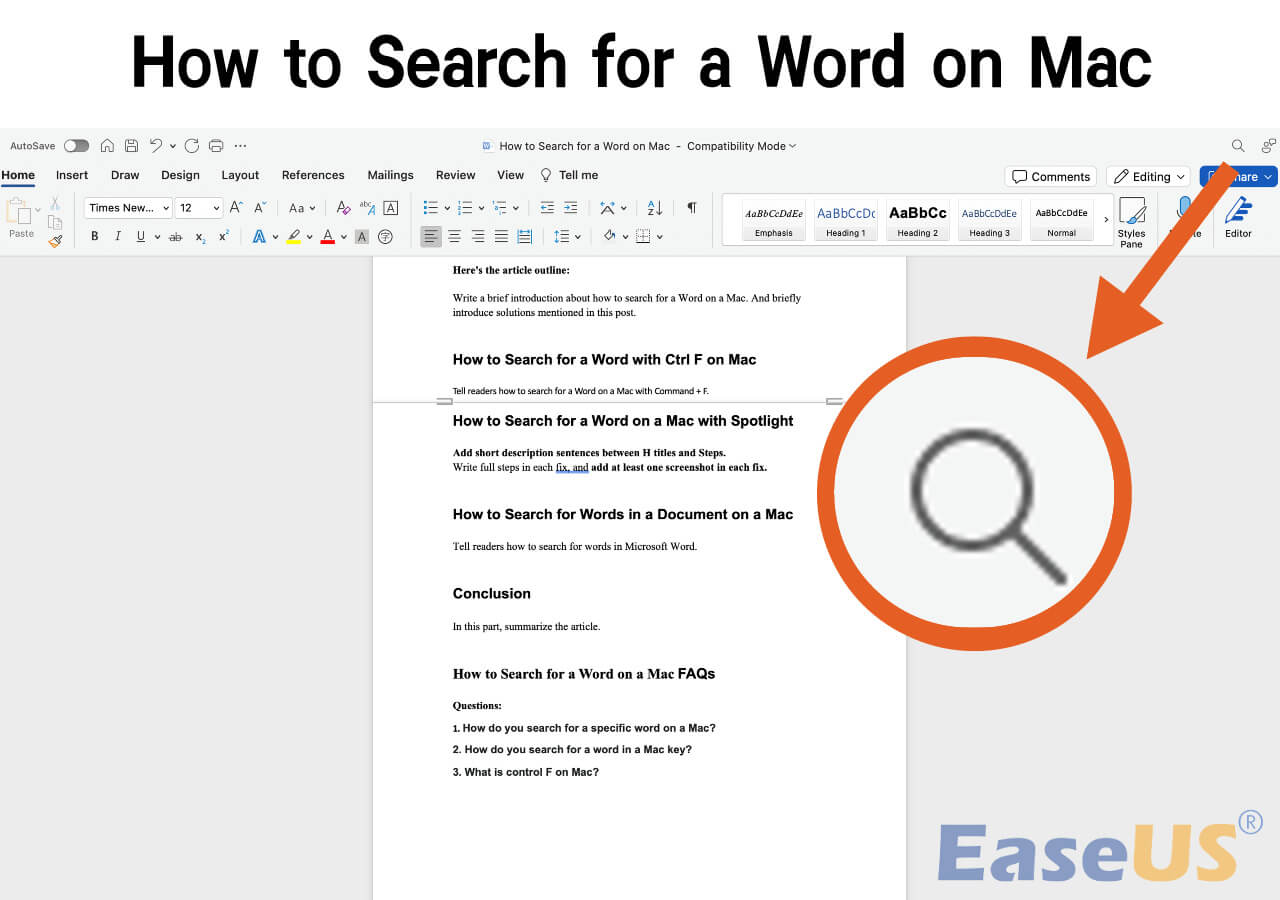Switch to the Mailings tab
This screenshot has height=900, width=1280.
pos(390,175)
